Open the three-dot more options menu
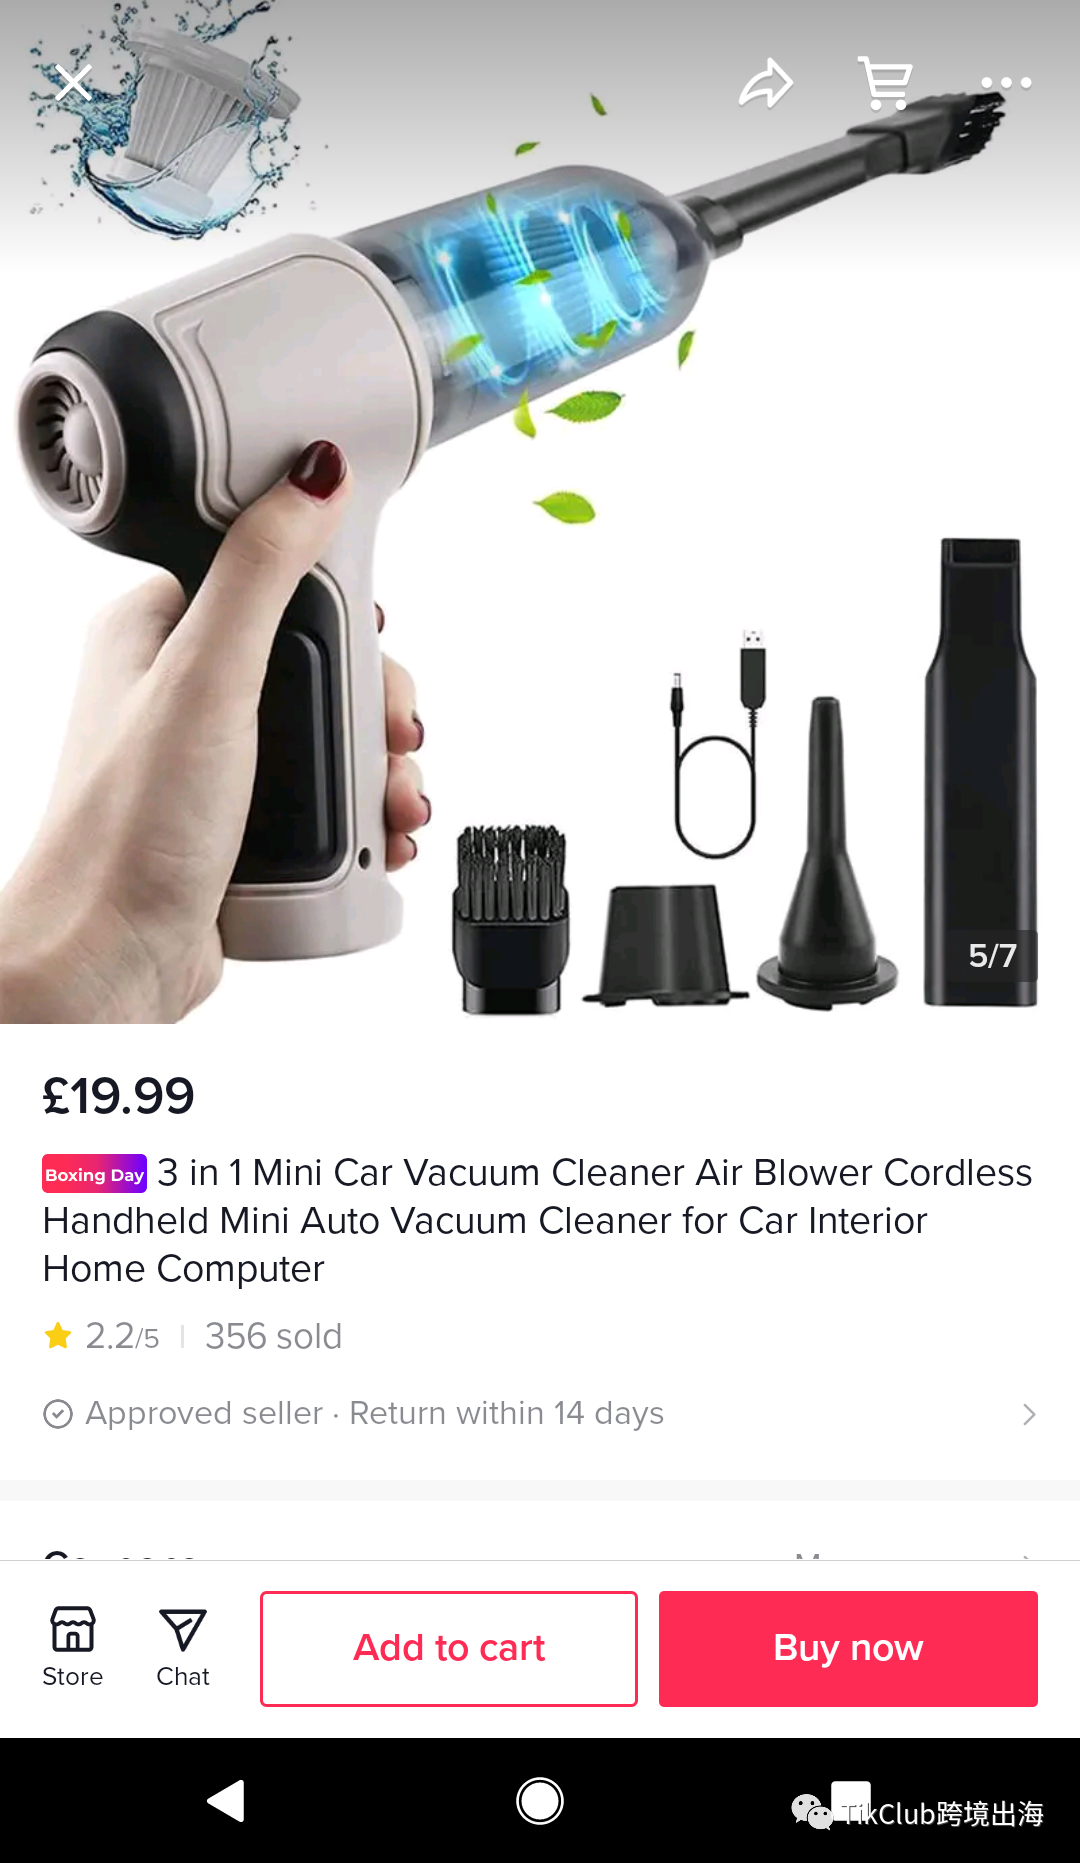Image resolution: width=1080 pixels, height=1863 pixels. [x=1006, y=83]
